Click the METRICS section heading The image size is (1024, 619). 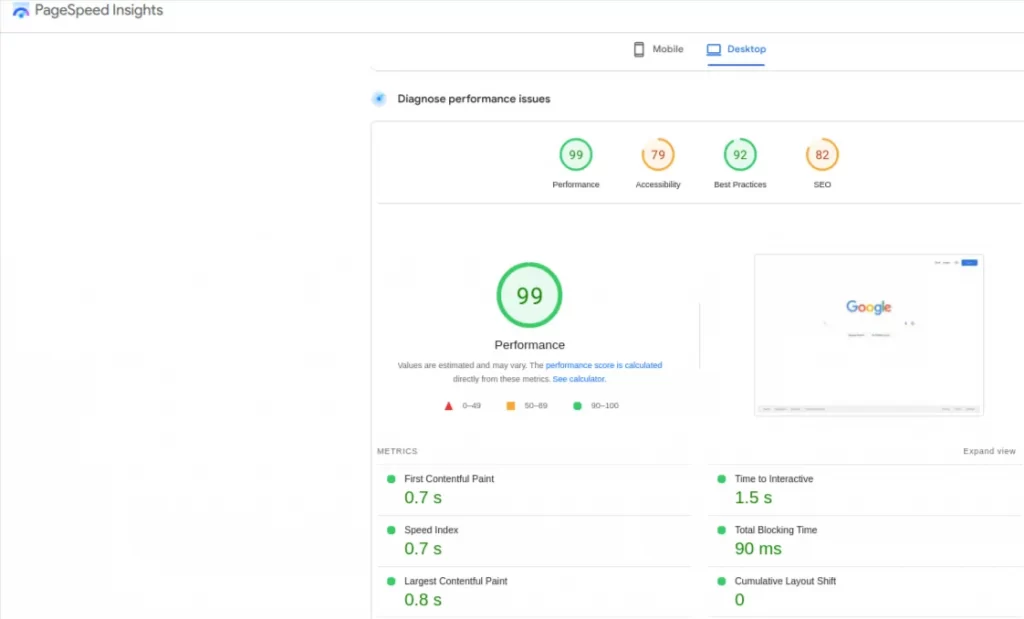tap(397, 451)
